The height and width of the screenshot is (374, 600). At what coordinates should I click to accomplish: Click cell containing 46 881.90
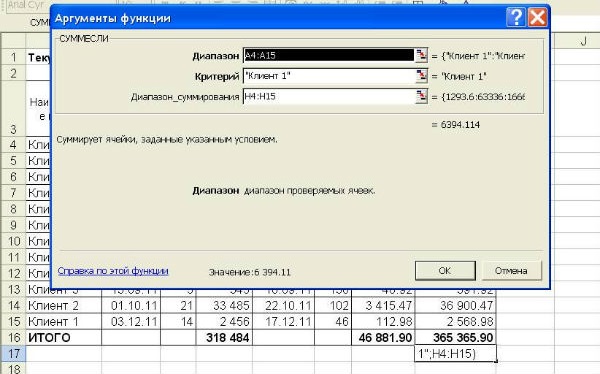(383, 338)
